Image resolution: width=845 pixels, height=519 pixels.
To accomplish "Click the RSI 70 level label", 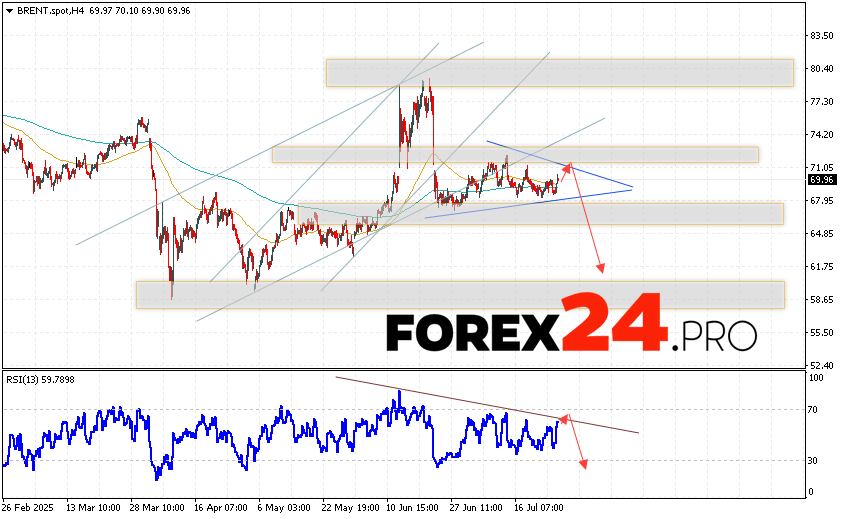I will coord(816,410).
